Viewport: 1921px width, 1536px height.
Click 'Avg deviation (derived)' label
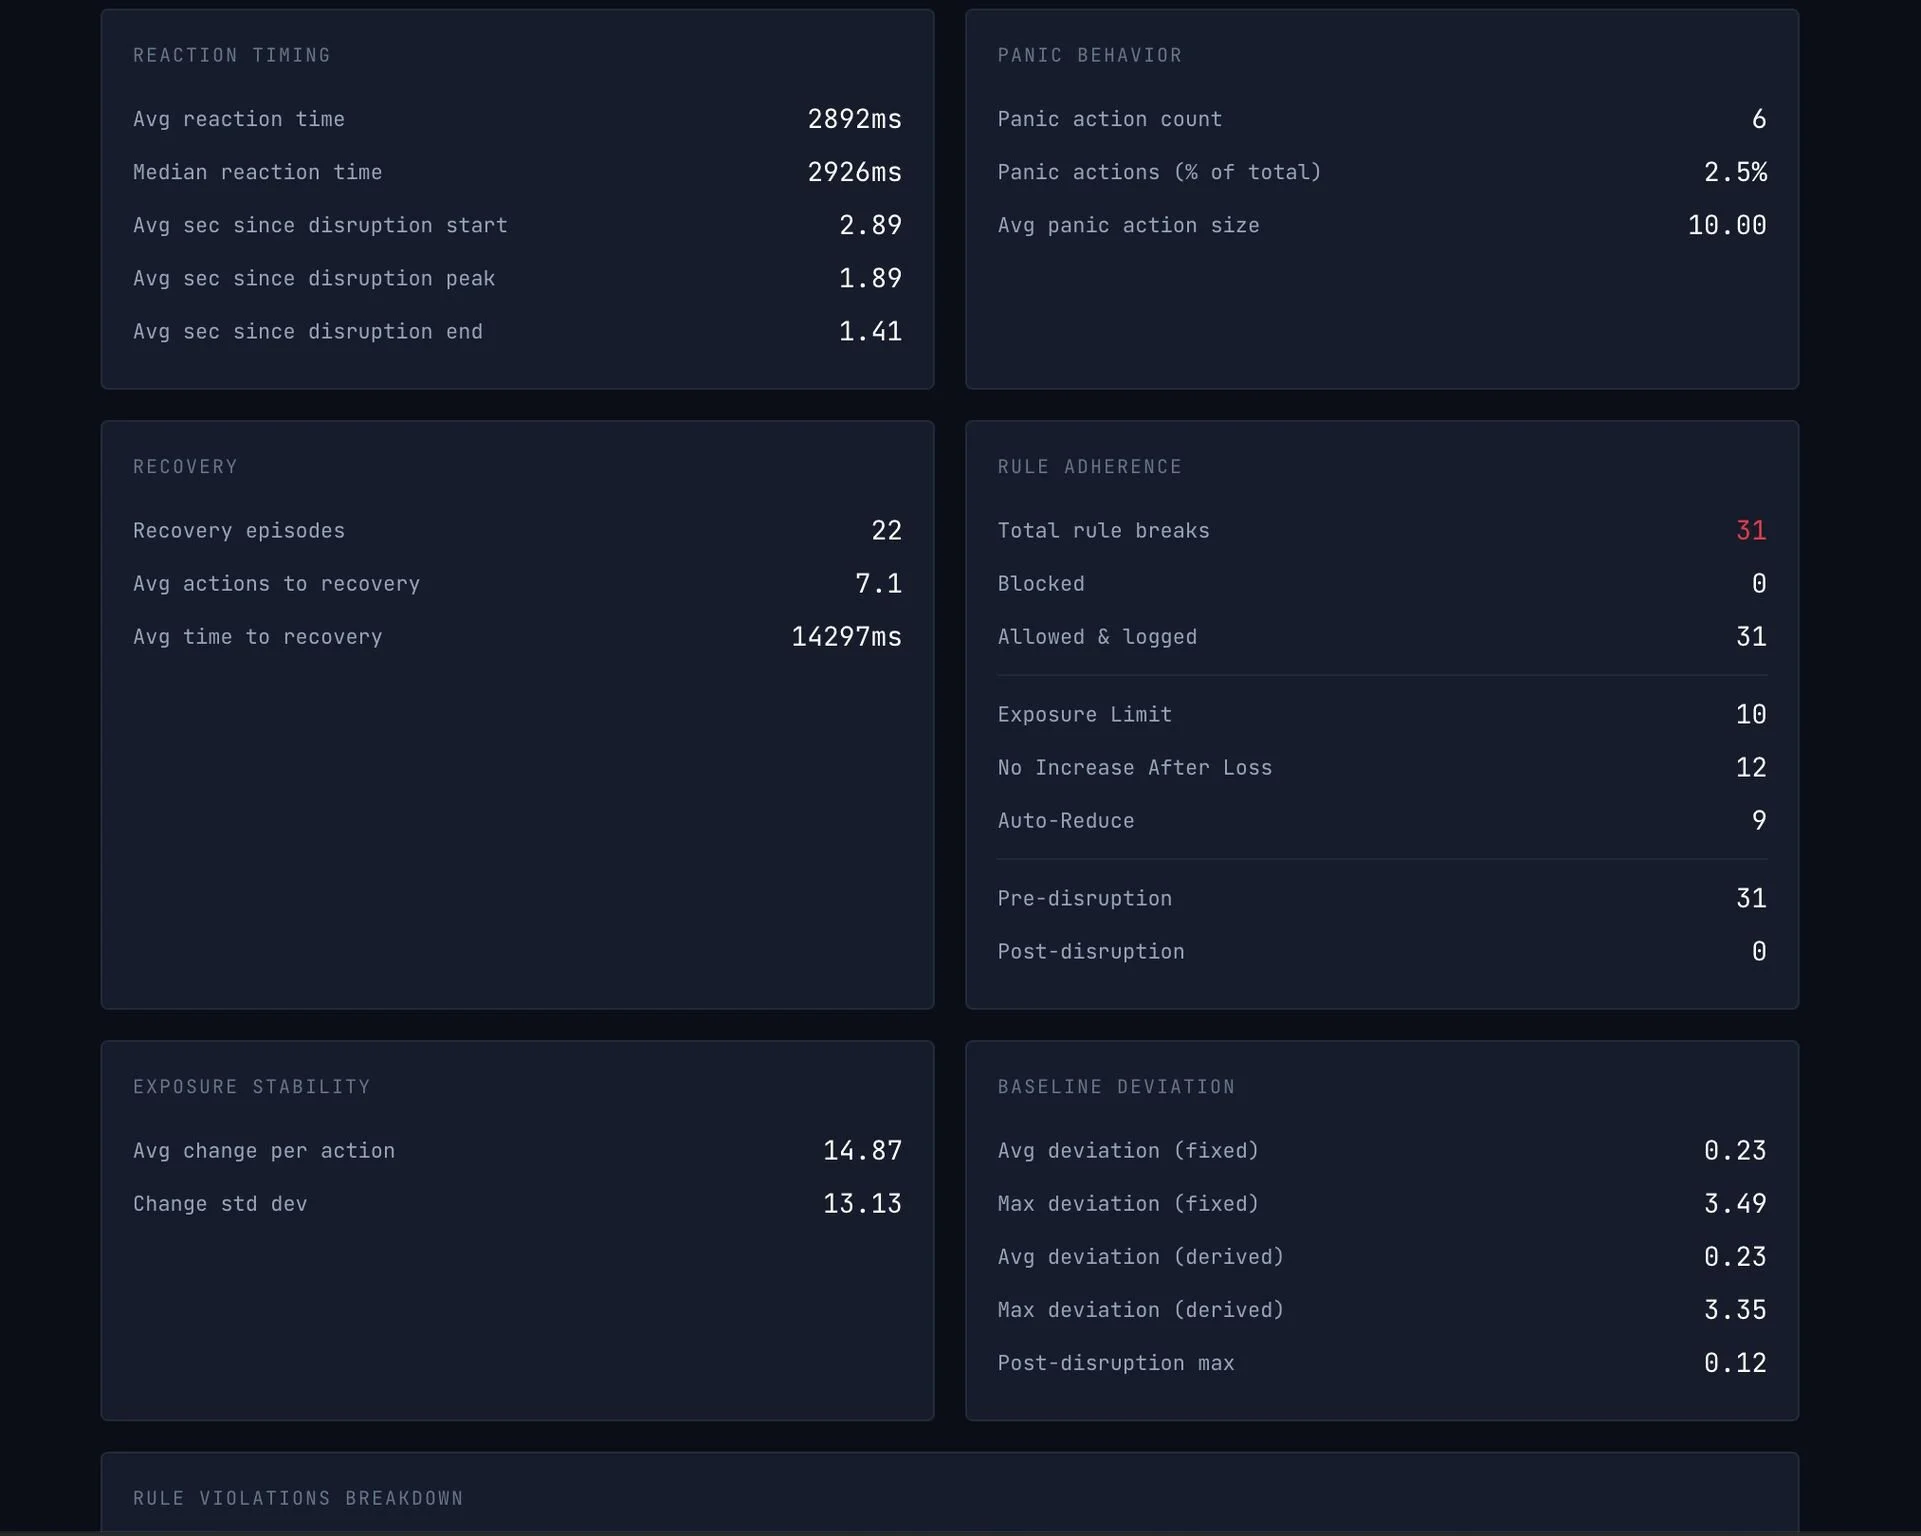pyautogui.click(x=1141, y=1257)
